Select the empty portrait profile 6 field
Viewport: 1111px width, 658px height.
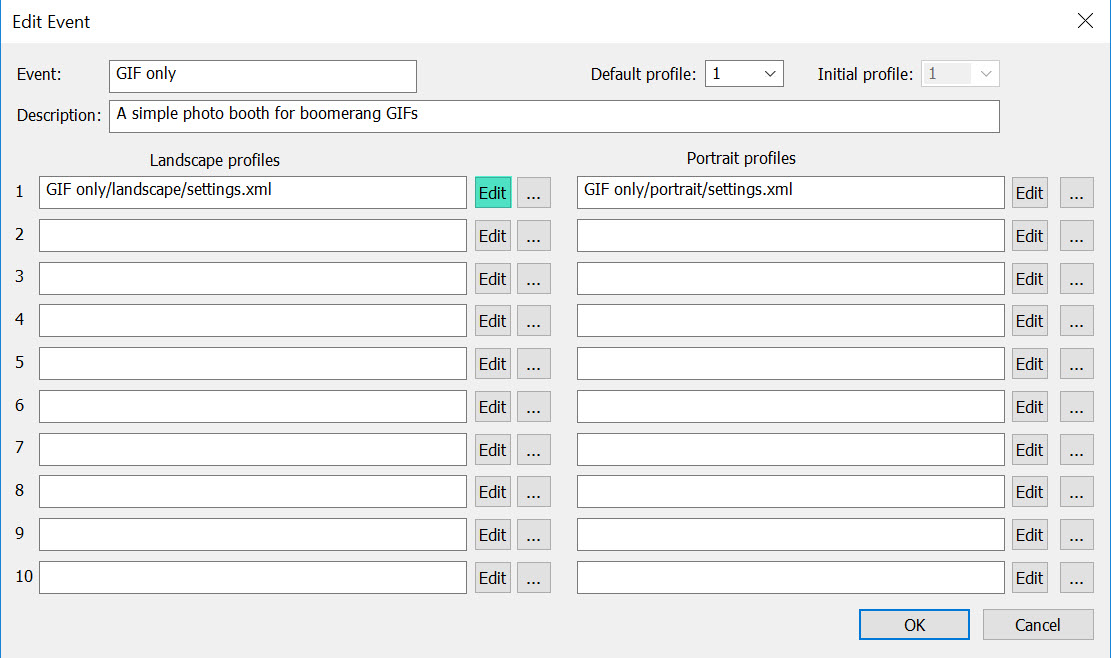click(790, 407)
